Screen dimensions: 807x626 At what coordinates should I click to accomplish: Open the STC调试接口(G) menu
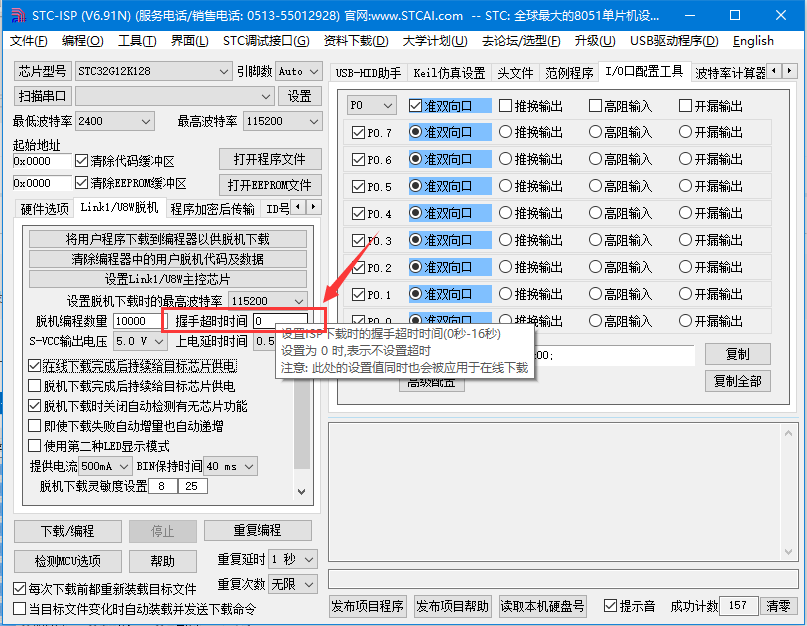[266, 41]
